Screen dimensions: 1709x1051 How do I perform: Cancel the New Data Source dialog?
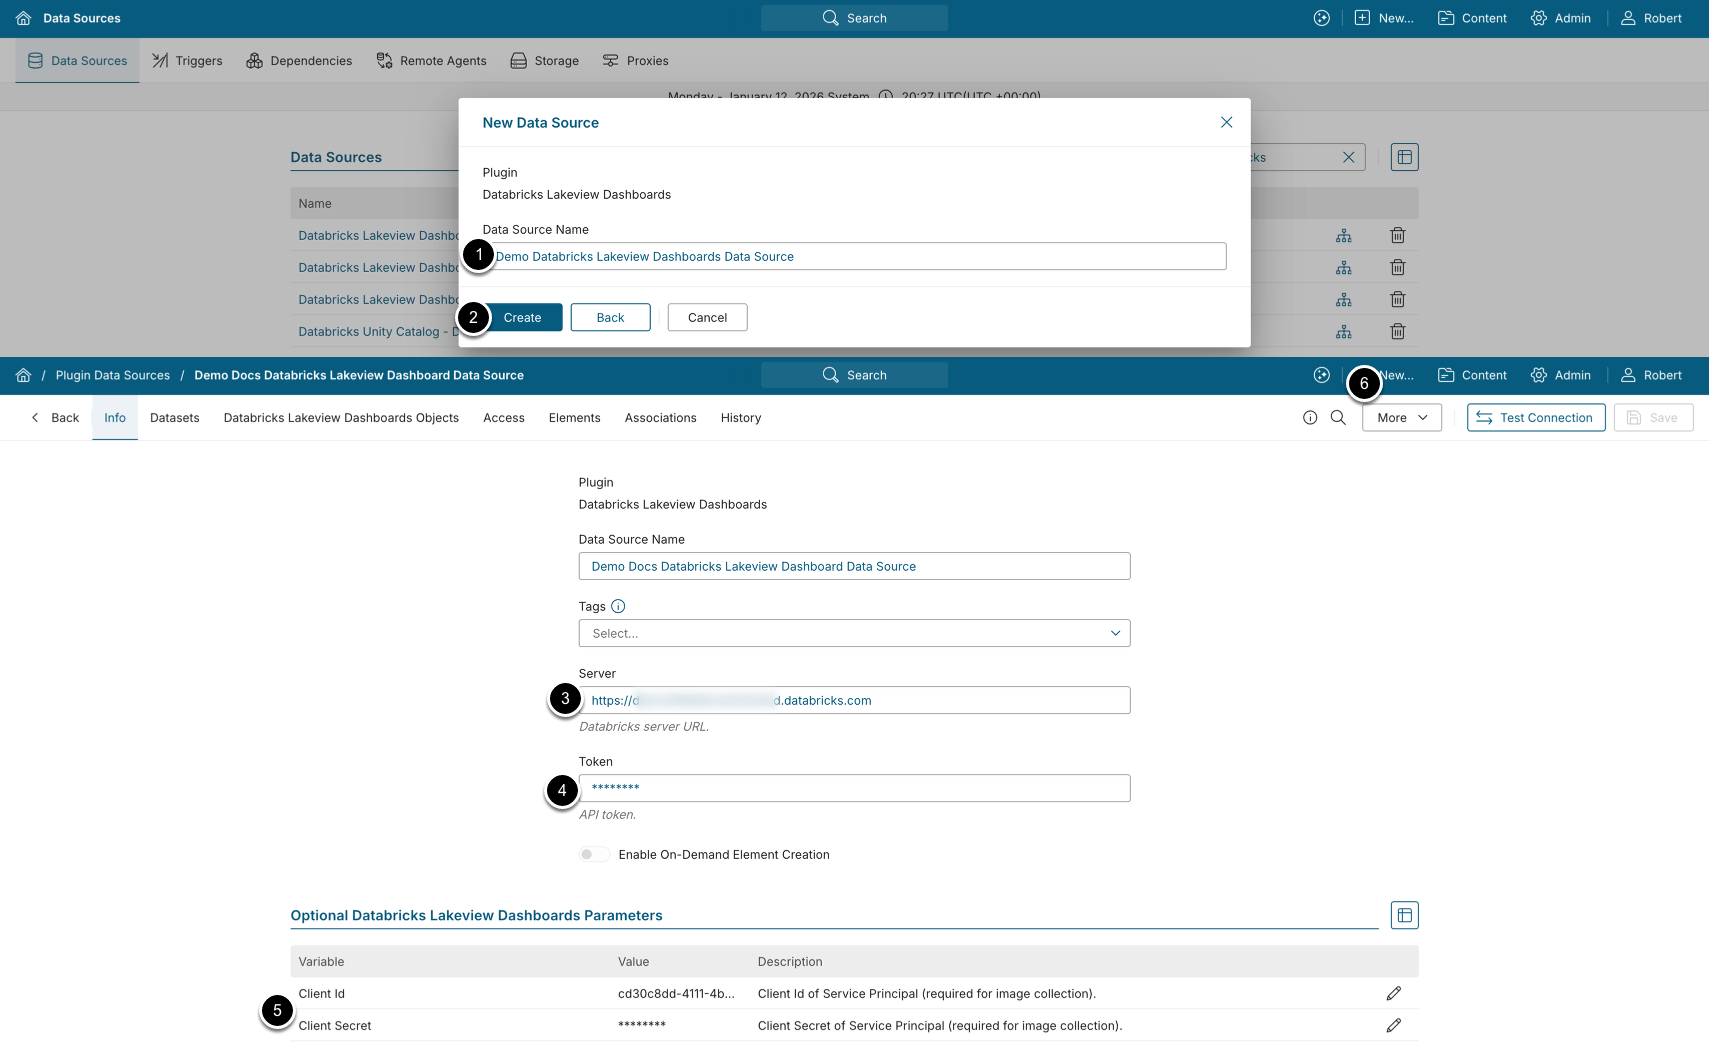(x=707, y=317)
